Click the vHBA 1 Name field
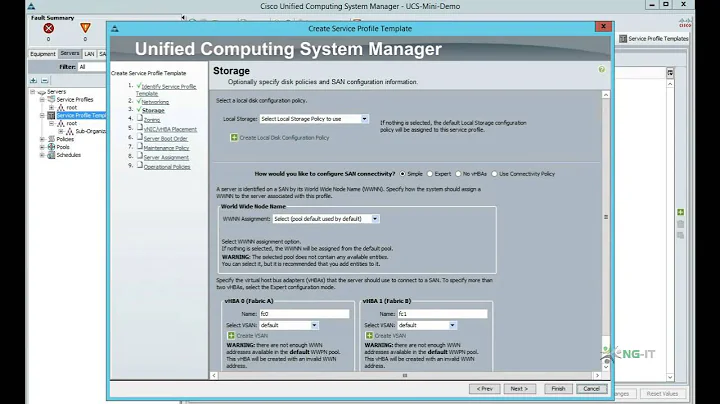Image resolution: width=720 pixels, height=404 pixels. (442, 314)
